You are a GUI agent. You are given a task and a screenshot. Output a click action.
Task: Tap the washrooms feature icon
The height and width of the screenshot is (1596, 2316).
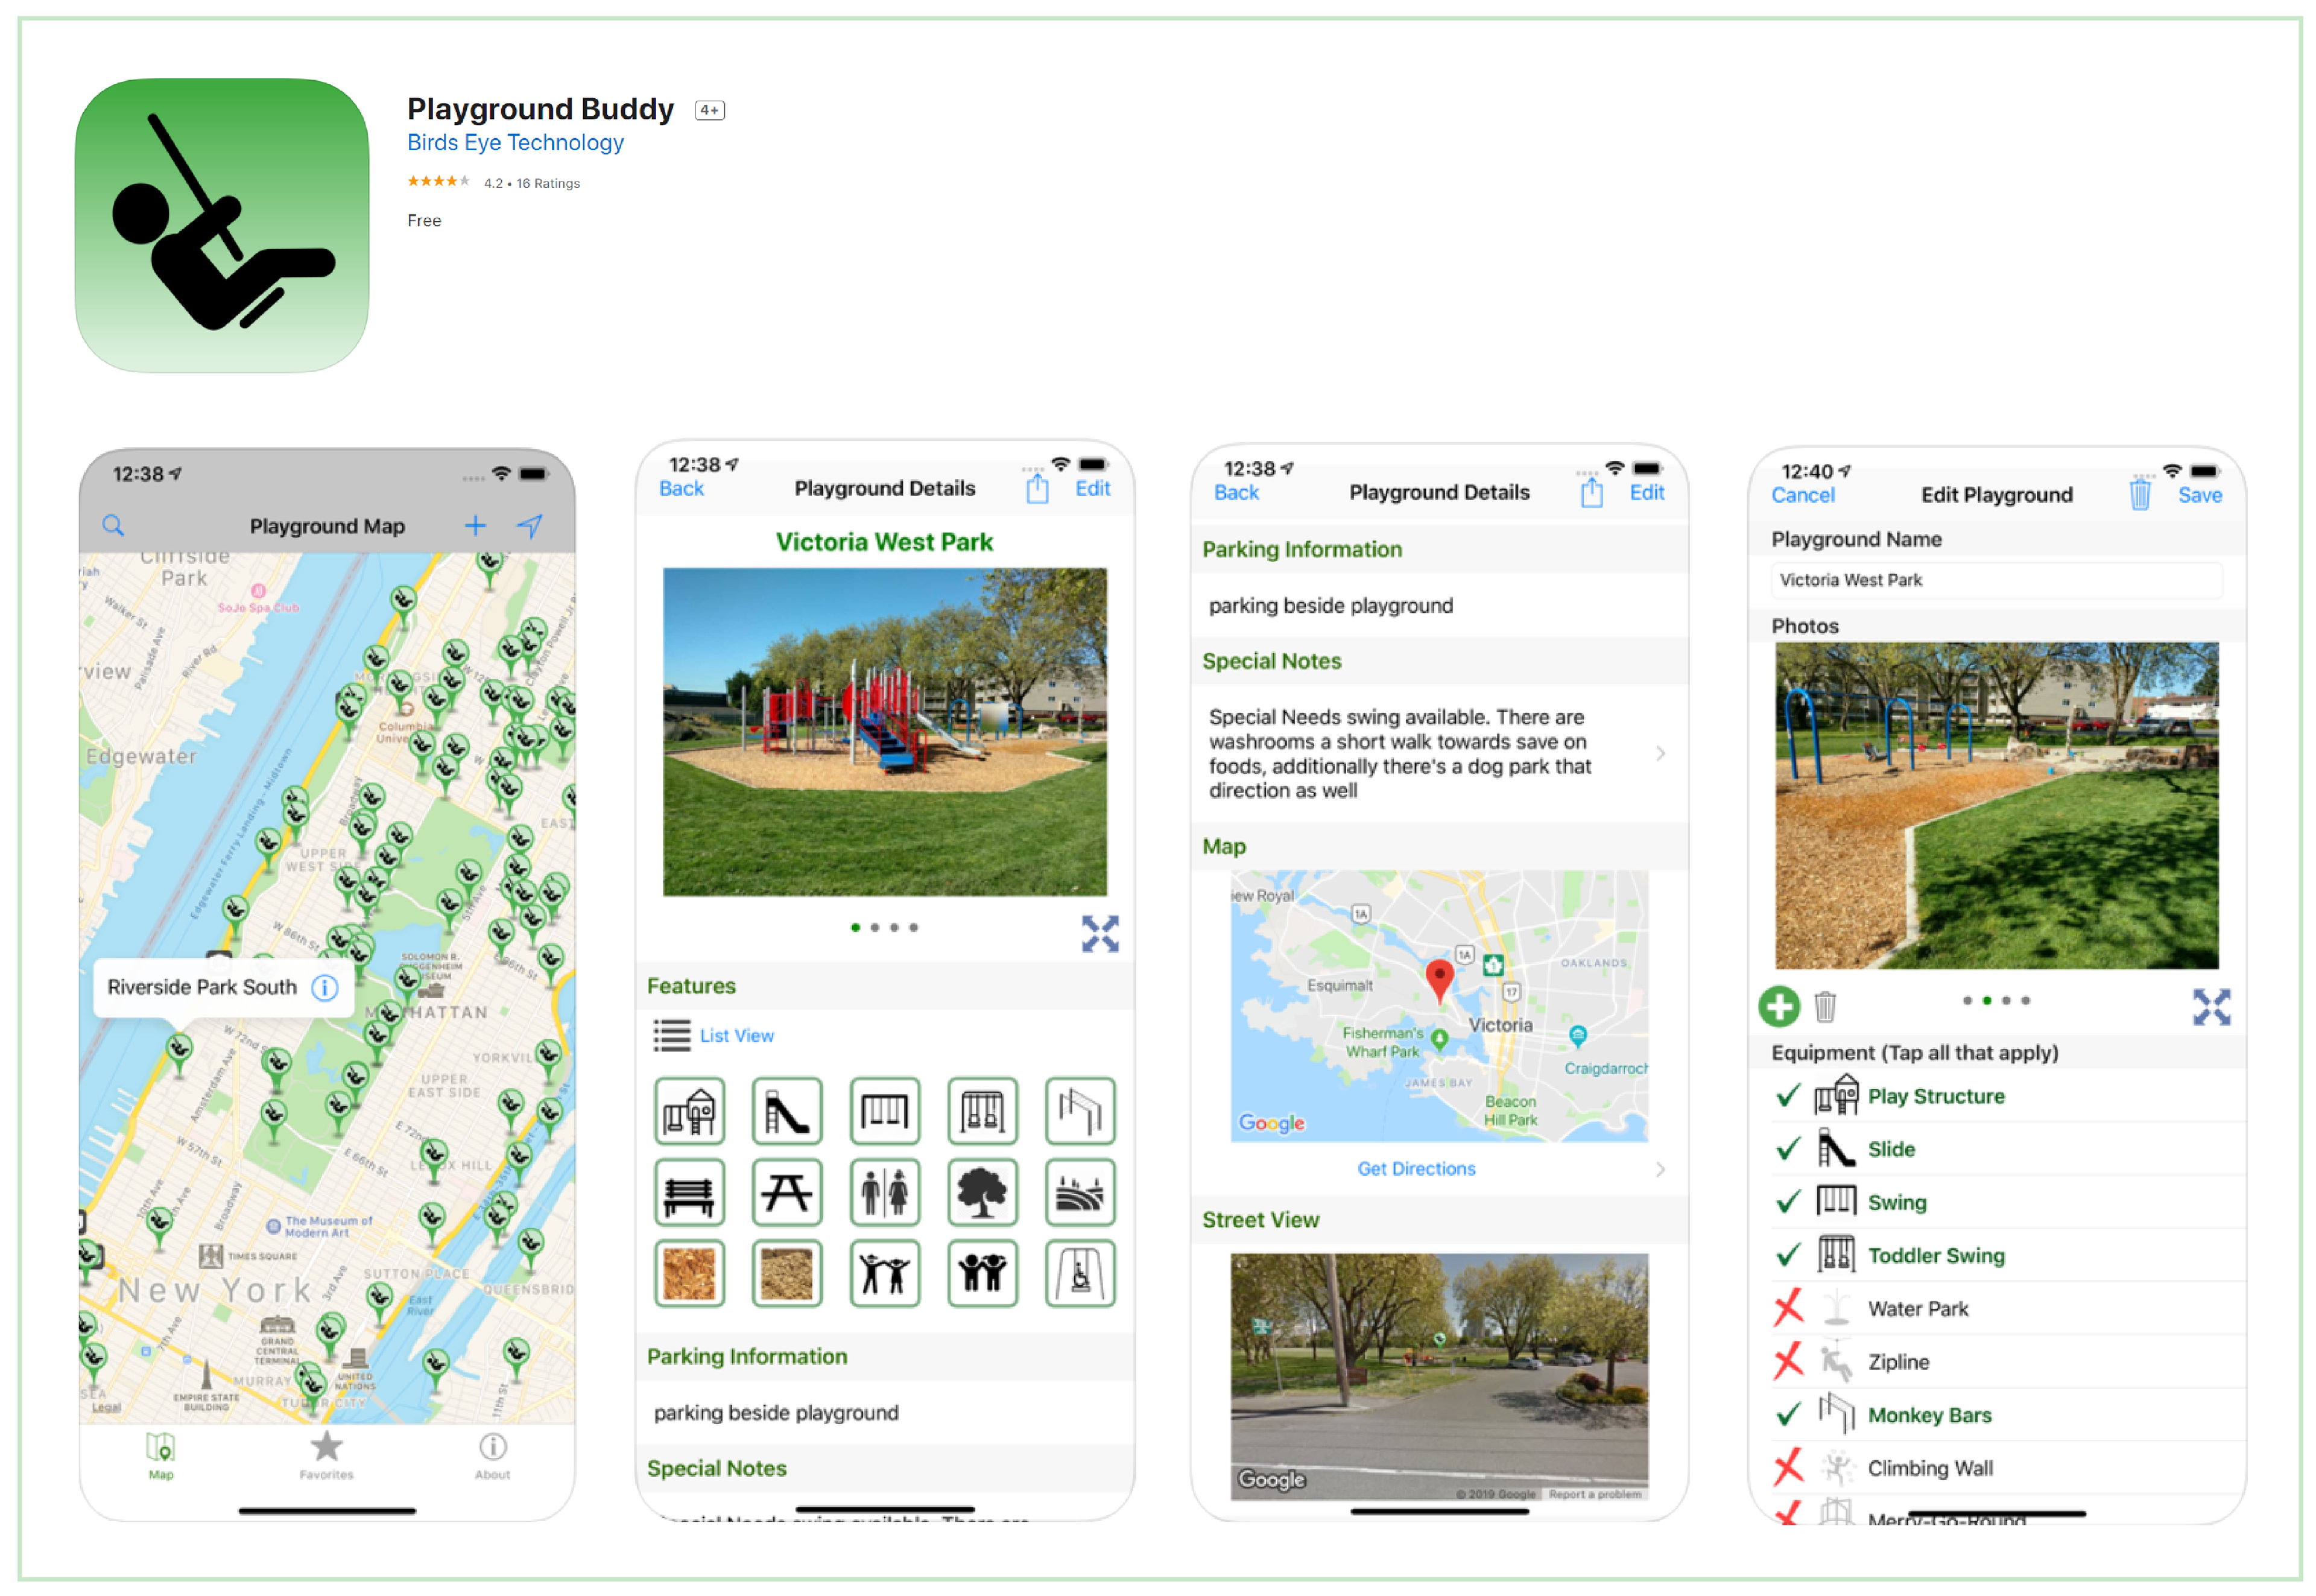(x=885, y=1193)
